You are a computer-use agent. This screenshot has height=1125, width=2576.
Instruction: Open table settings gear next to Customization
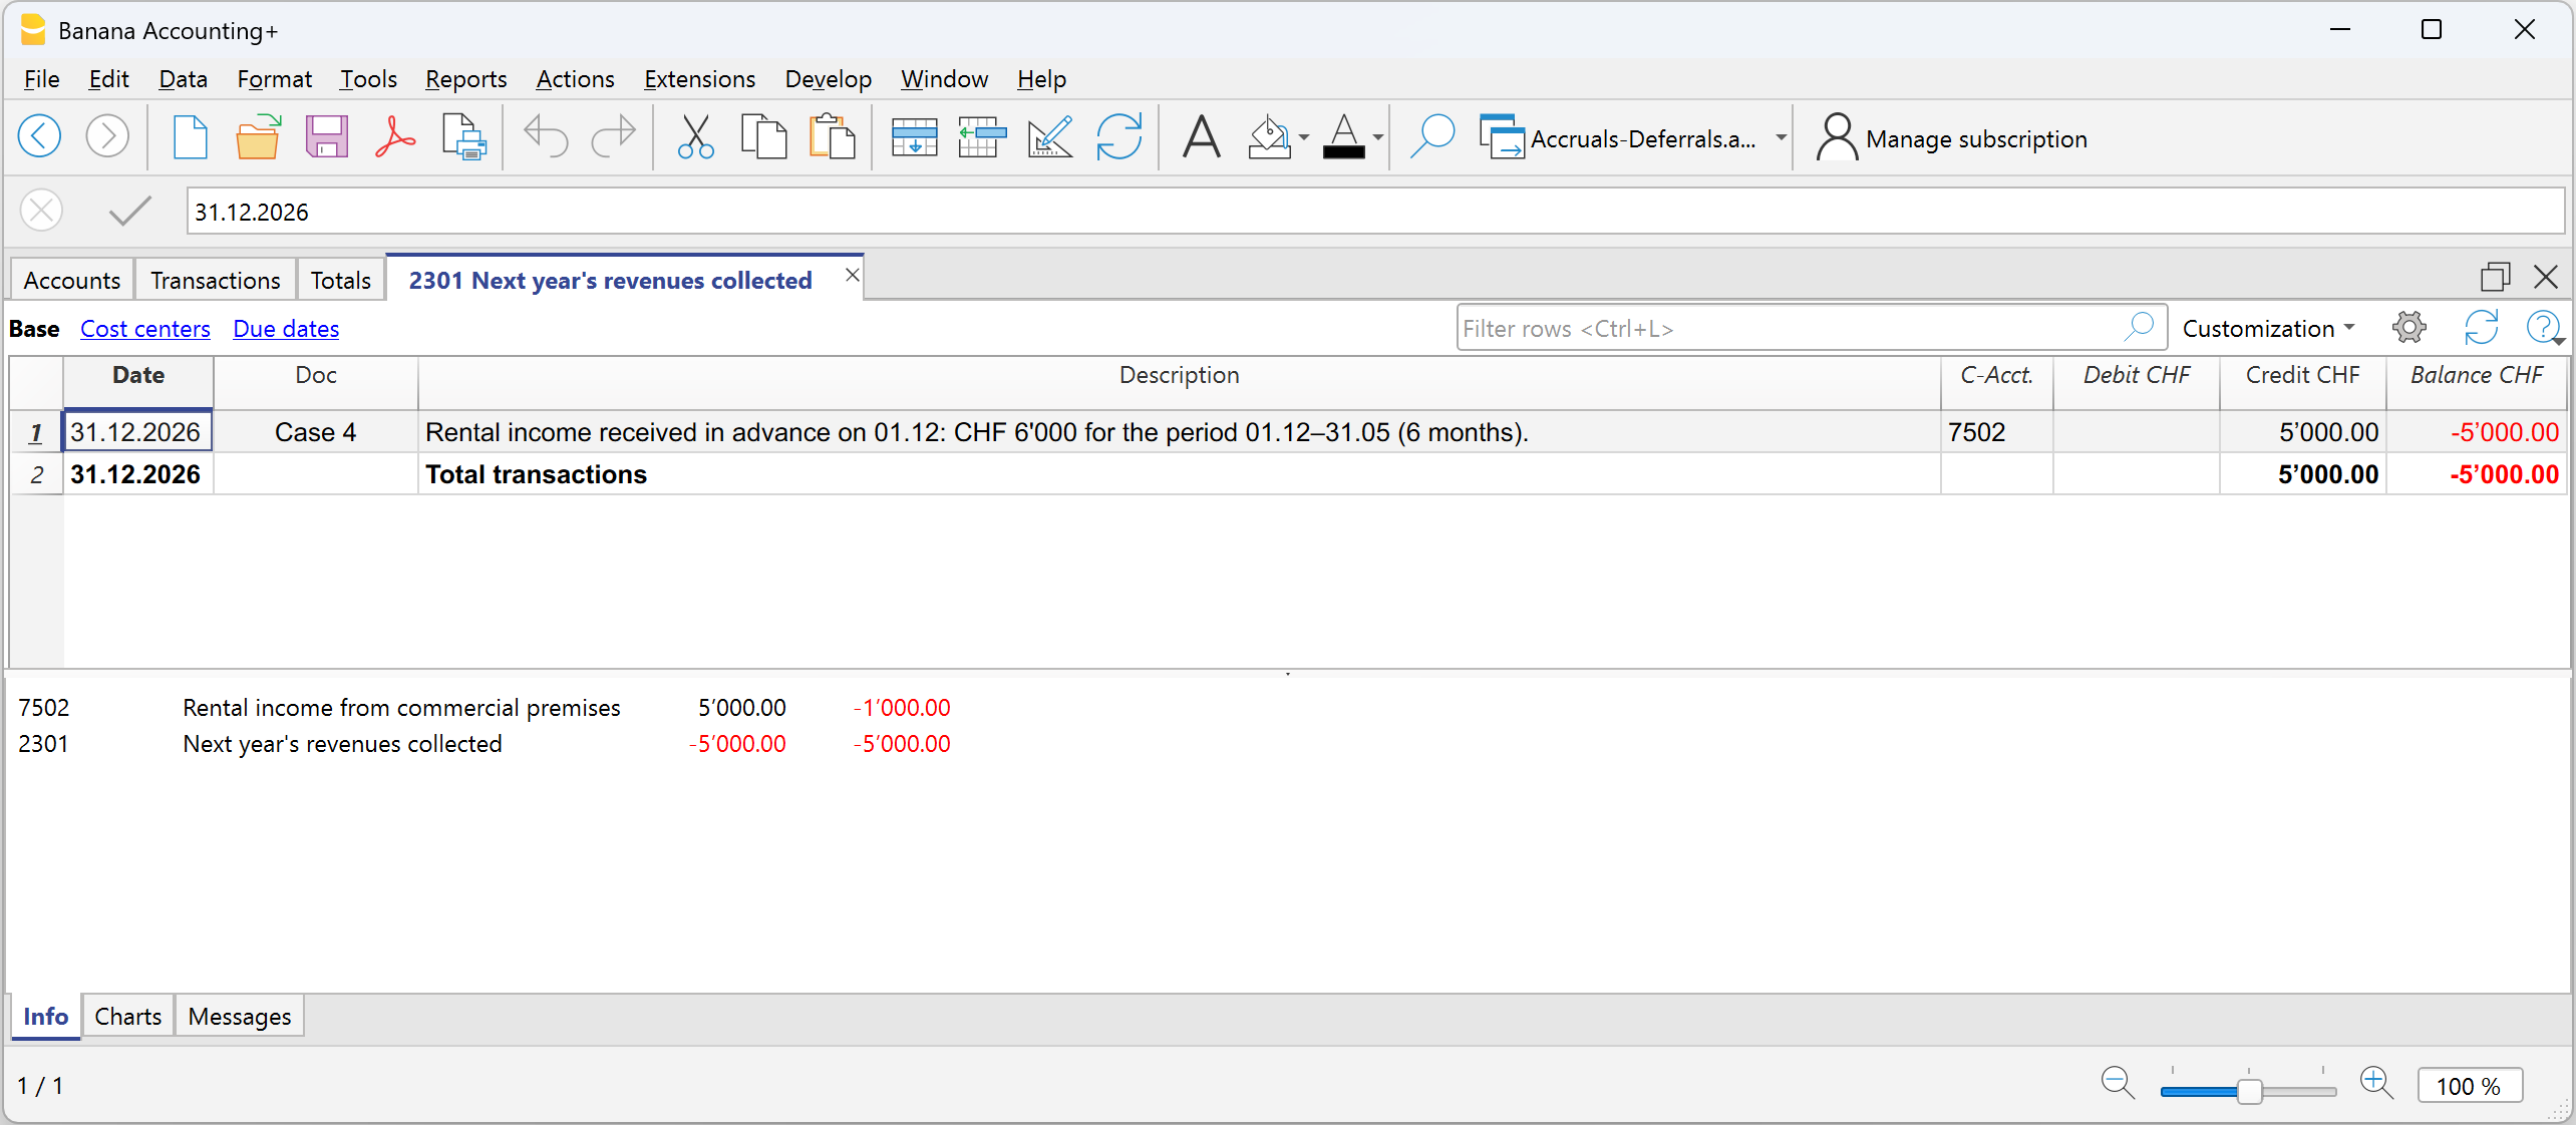tap(2408, 328)
